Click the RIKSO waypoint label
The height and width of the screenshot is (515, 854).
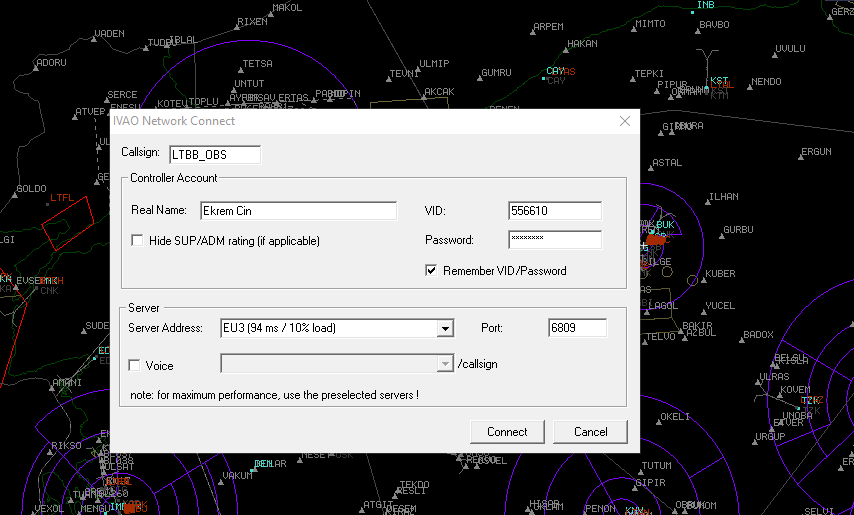pos(66,445)
